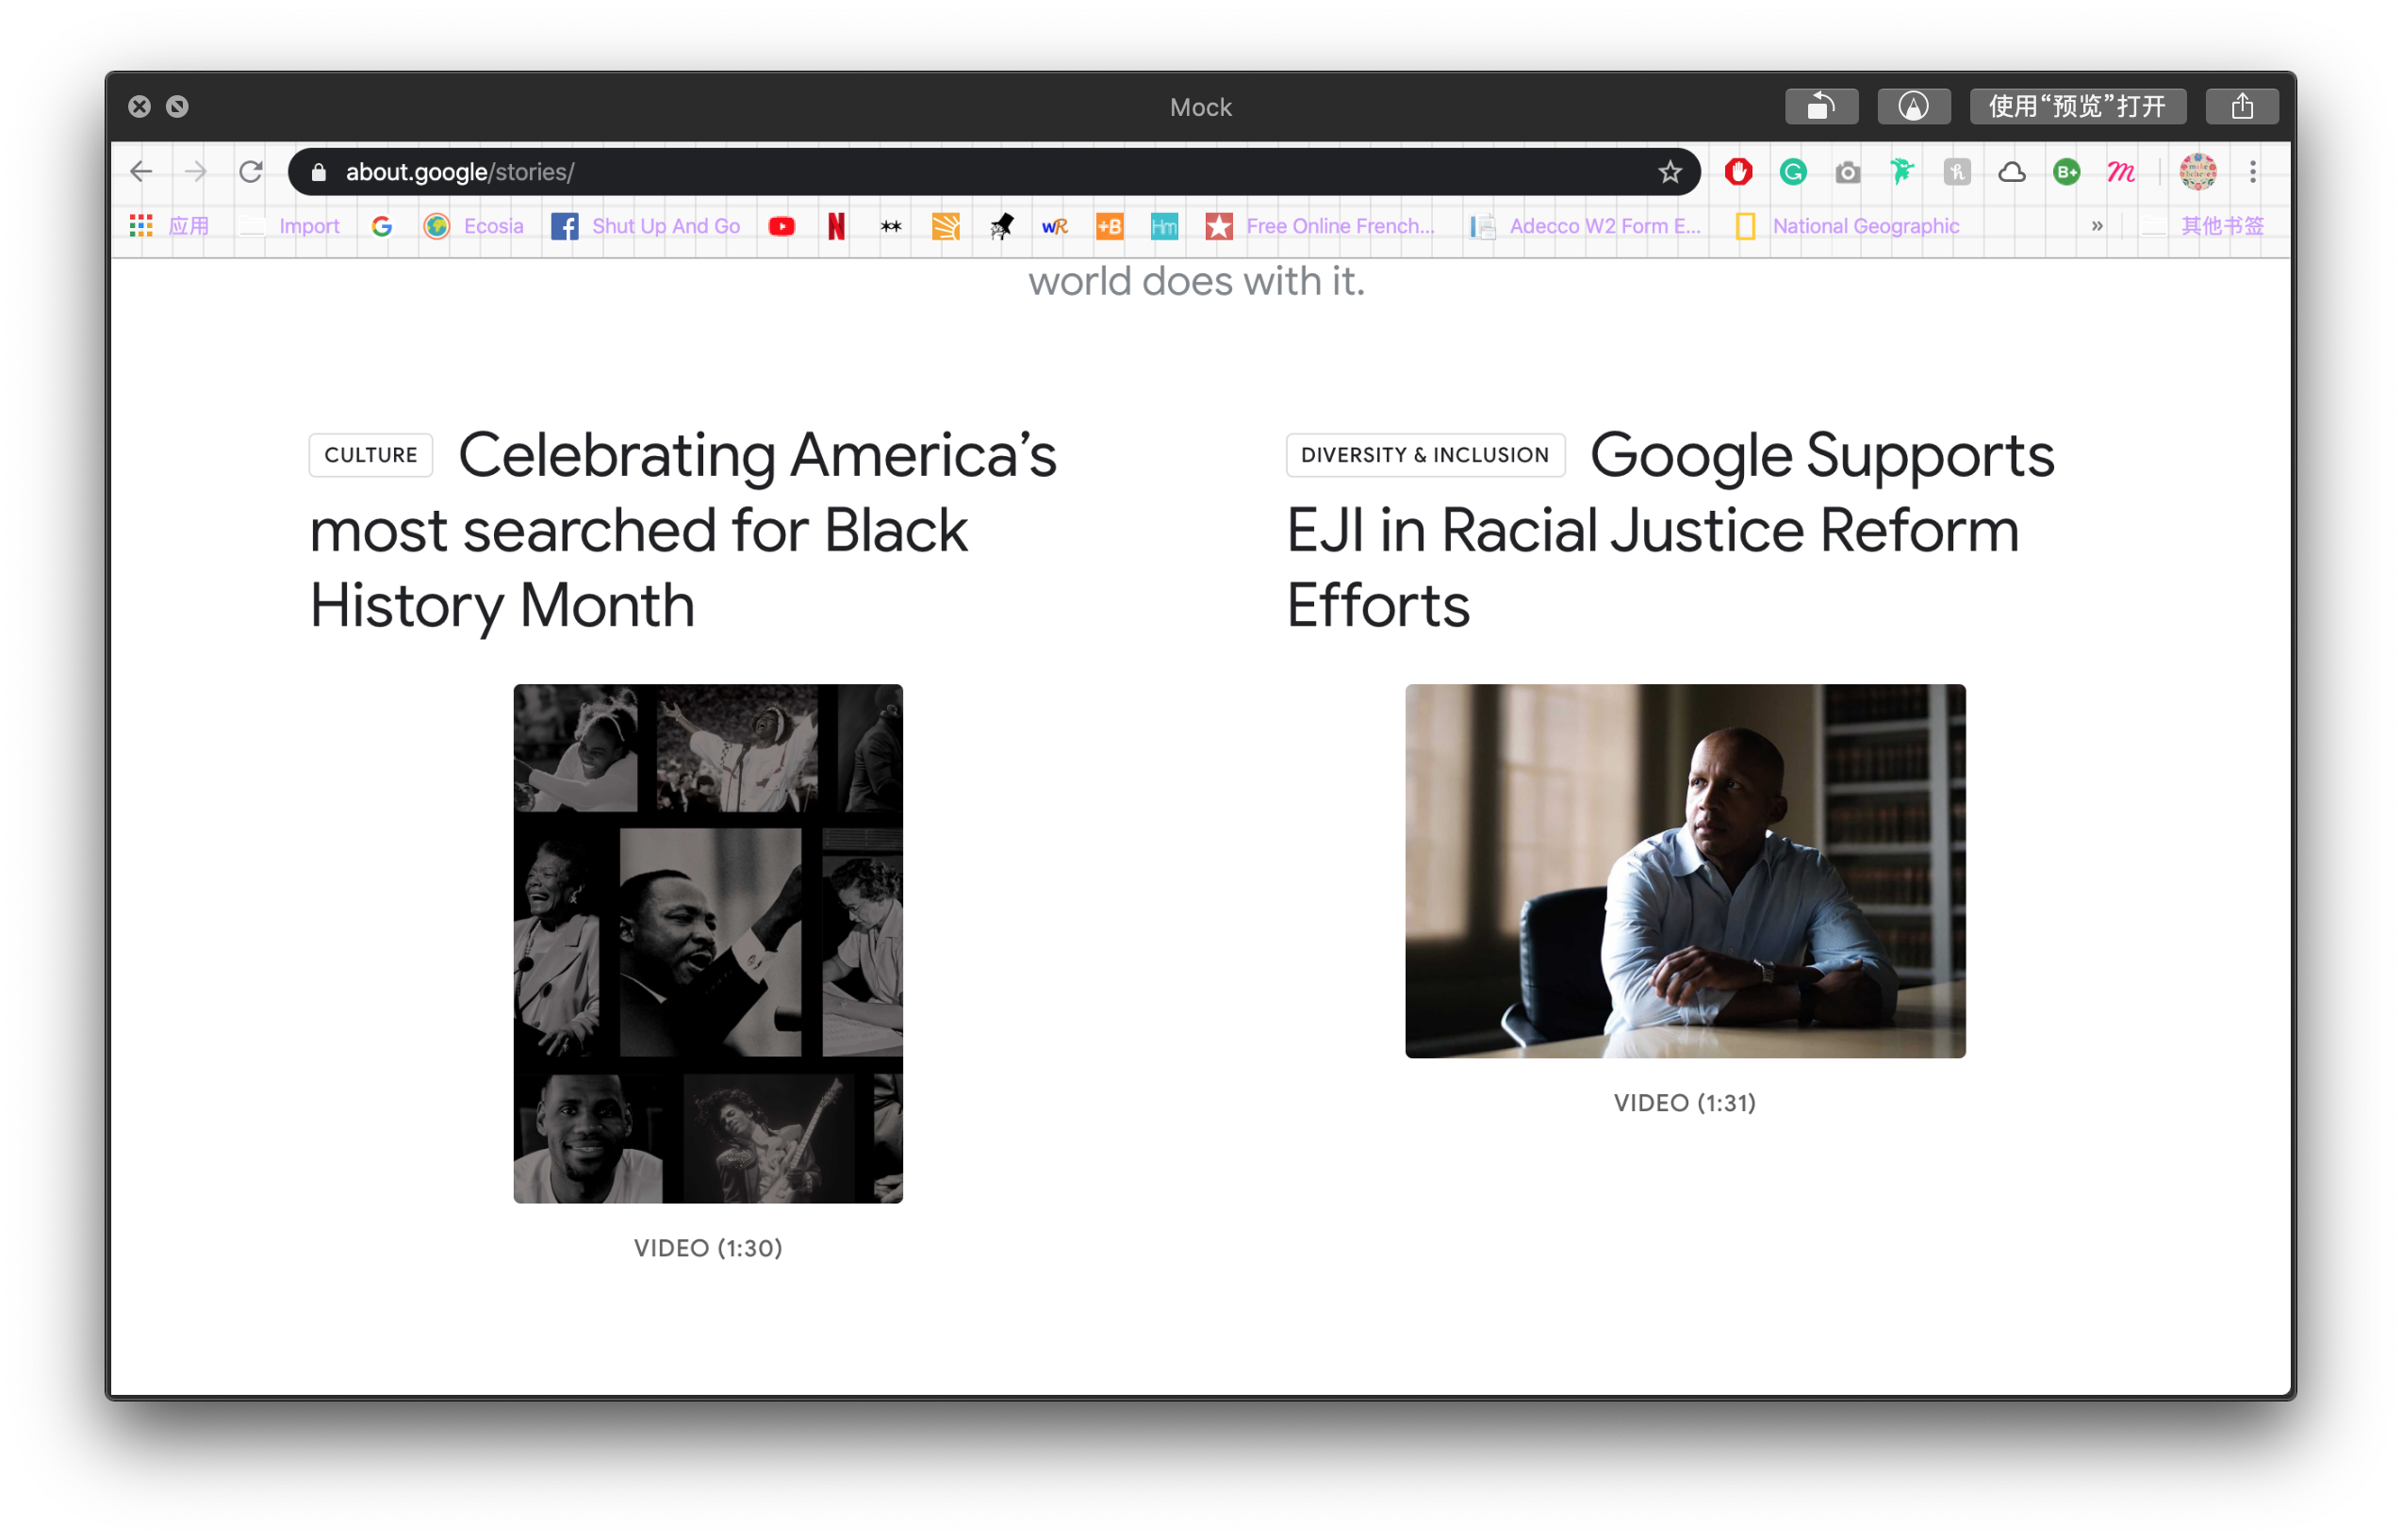The height and width of the screenshot is (1540, 2402).
Task: Open the Netflix bookmark icon
Action: pyautogui.click(x=837, y=227)
